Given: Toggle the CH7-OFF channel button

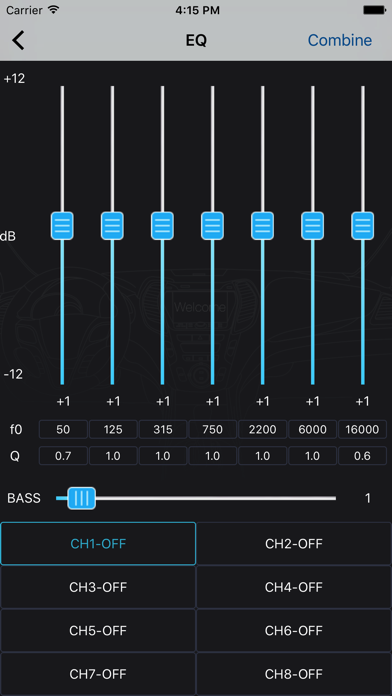Looking at the screenshot, I should coord(98,674).
